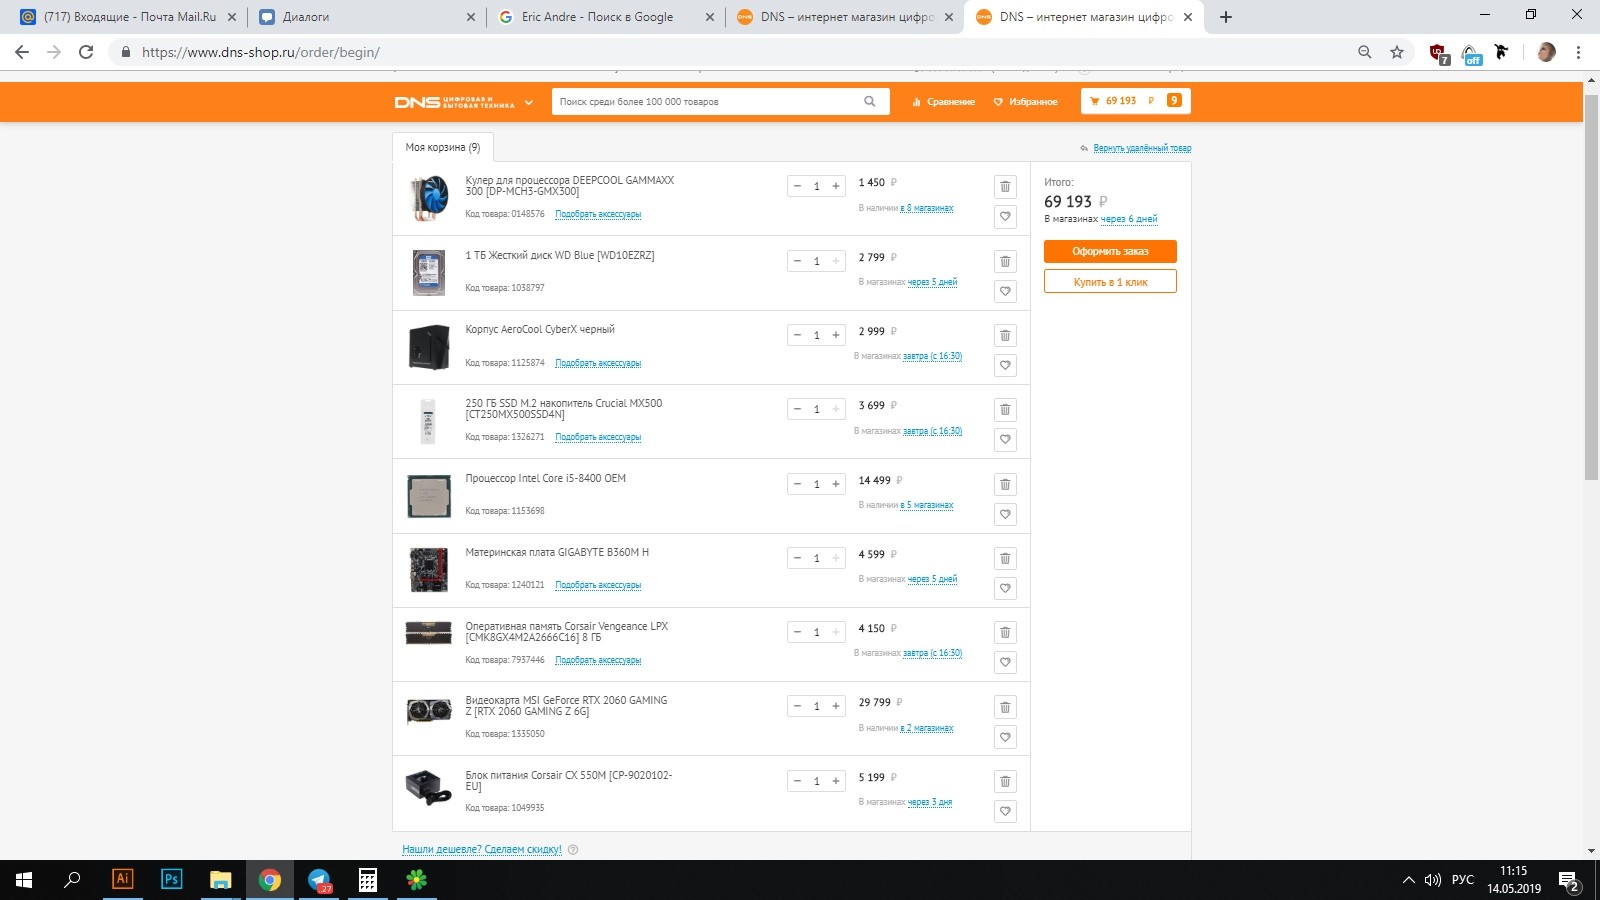
Task: Switch the РУС keyboard language indicator
Action: (1463, 880)
